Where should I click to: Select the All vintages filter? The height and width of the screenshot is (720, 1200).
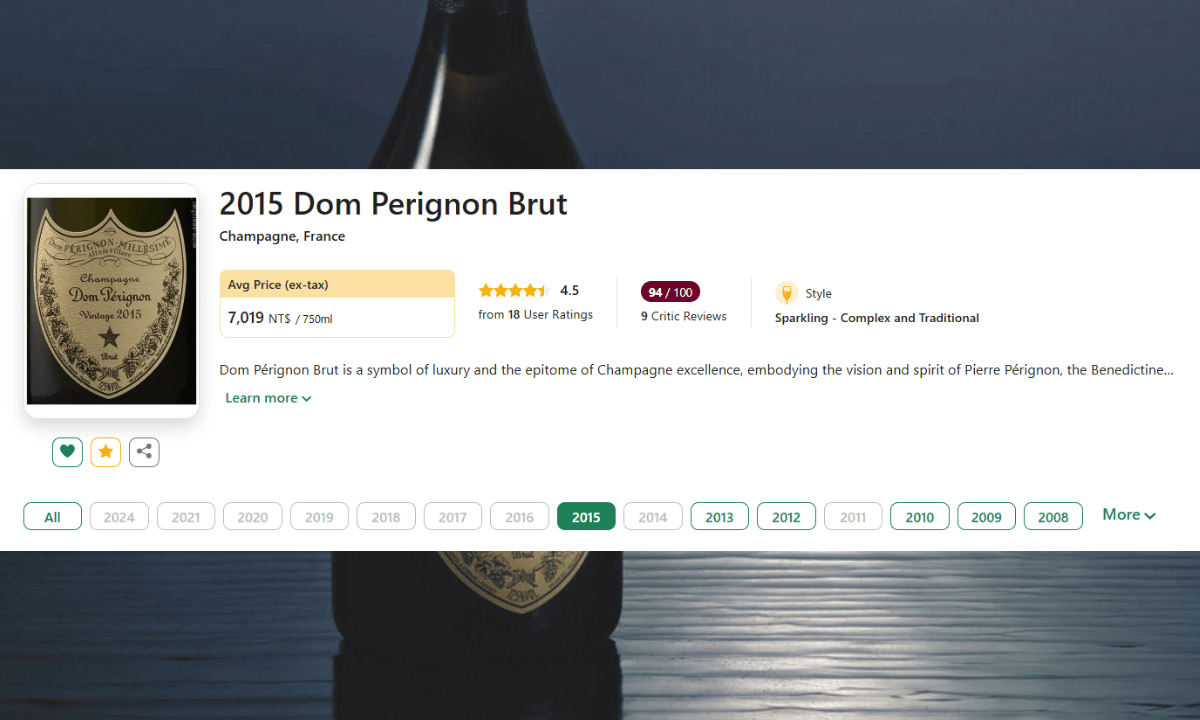[x=52, y=516]
